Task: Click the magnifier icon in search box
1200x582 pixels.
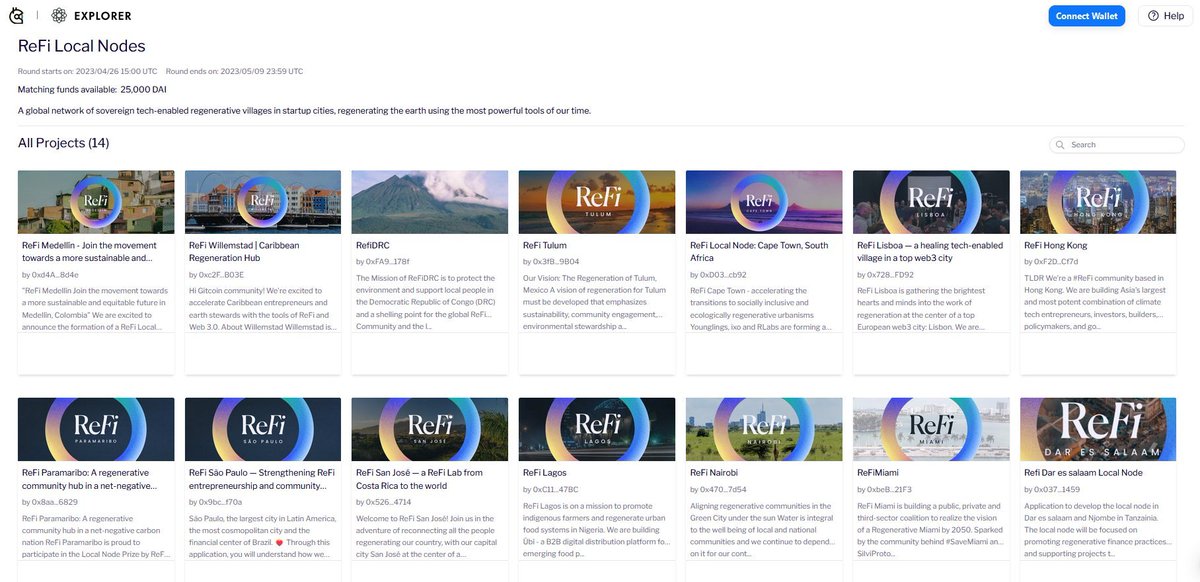Action: 1060,145
